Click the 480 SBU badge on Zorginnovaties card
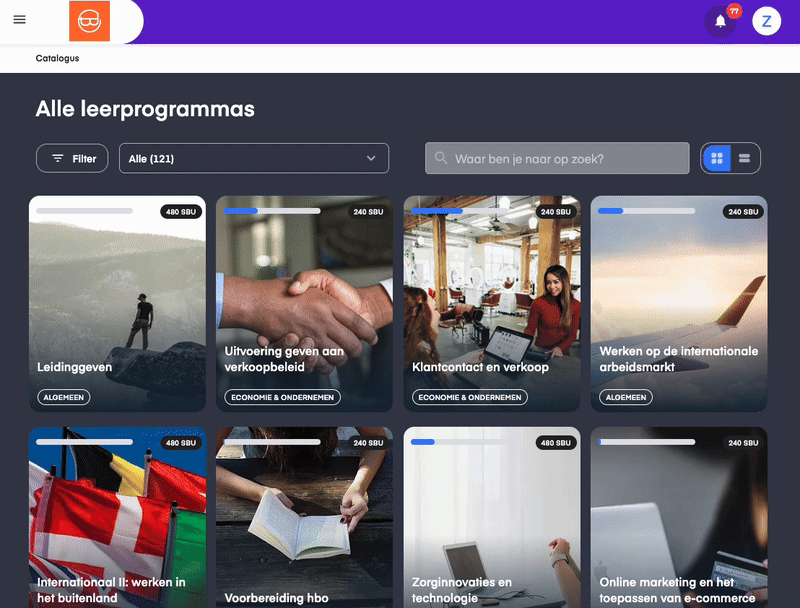This screenshot has height=608, width=800. pyautogui.click(x=556, y=443)
